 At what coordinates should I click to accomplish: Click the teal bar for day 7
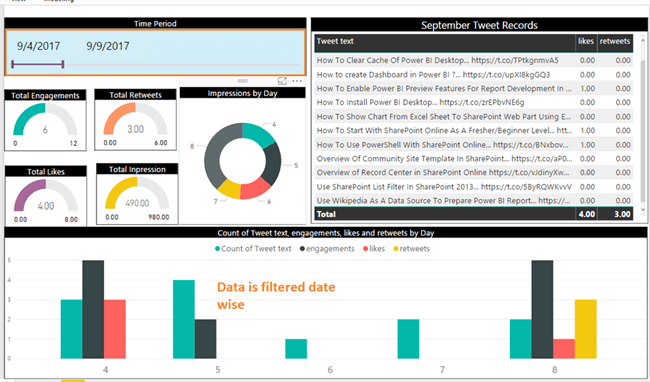(x=408, y=339)
